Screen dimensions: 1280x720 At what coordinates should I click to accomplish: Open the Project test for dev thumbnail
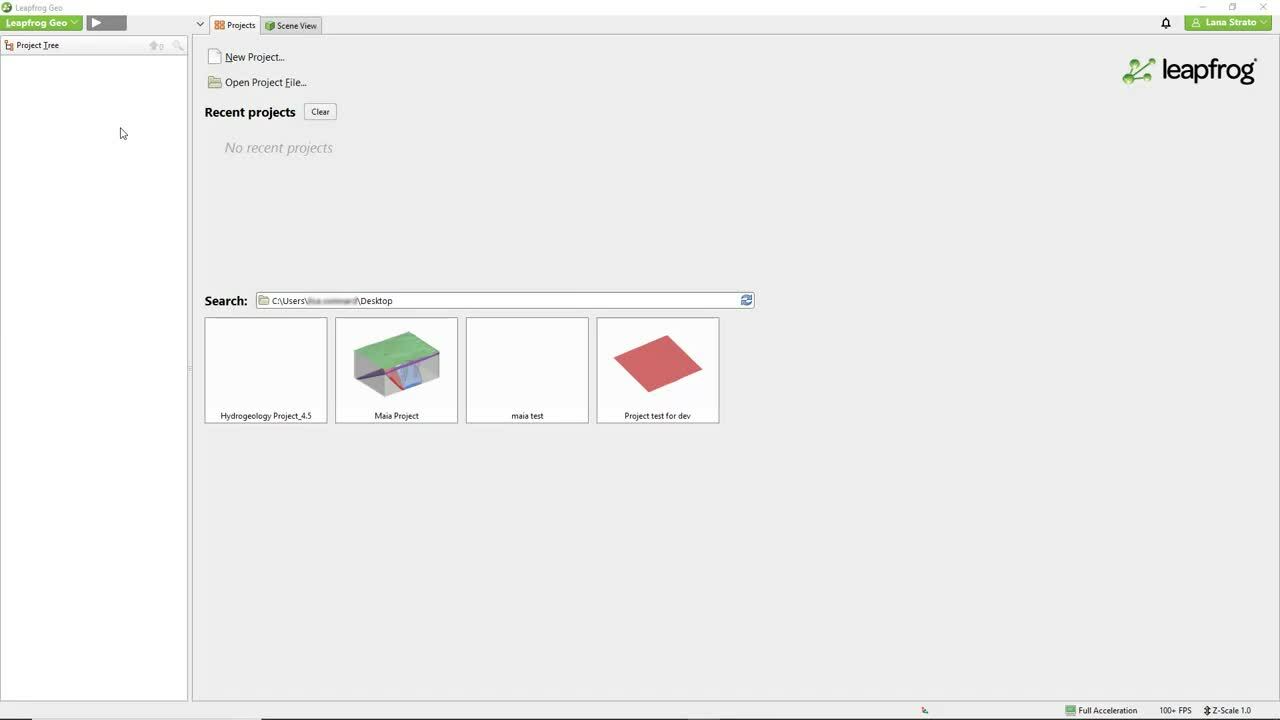tap(658, 370)
